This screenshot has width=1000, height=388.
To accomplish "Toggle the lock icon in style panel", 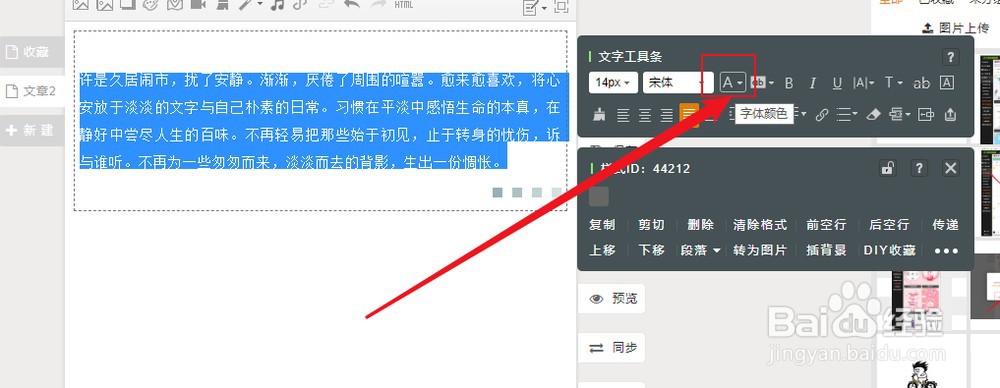I will 887,168.
